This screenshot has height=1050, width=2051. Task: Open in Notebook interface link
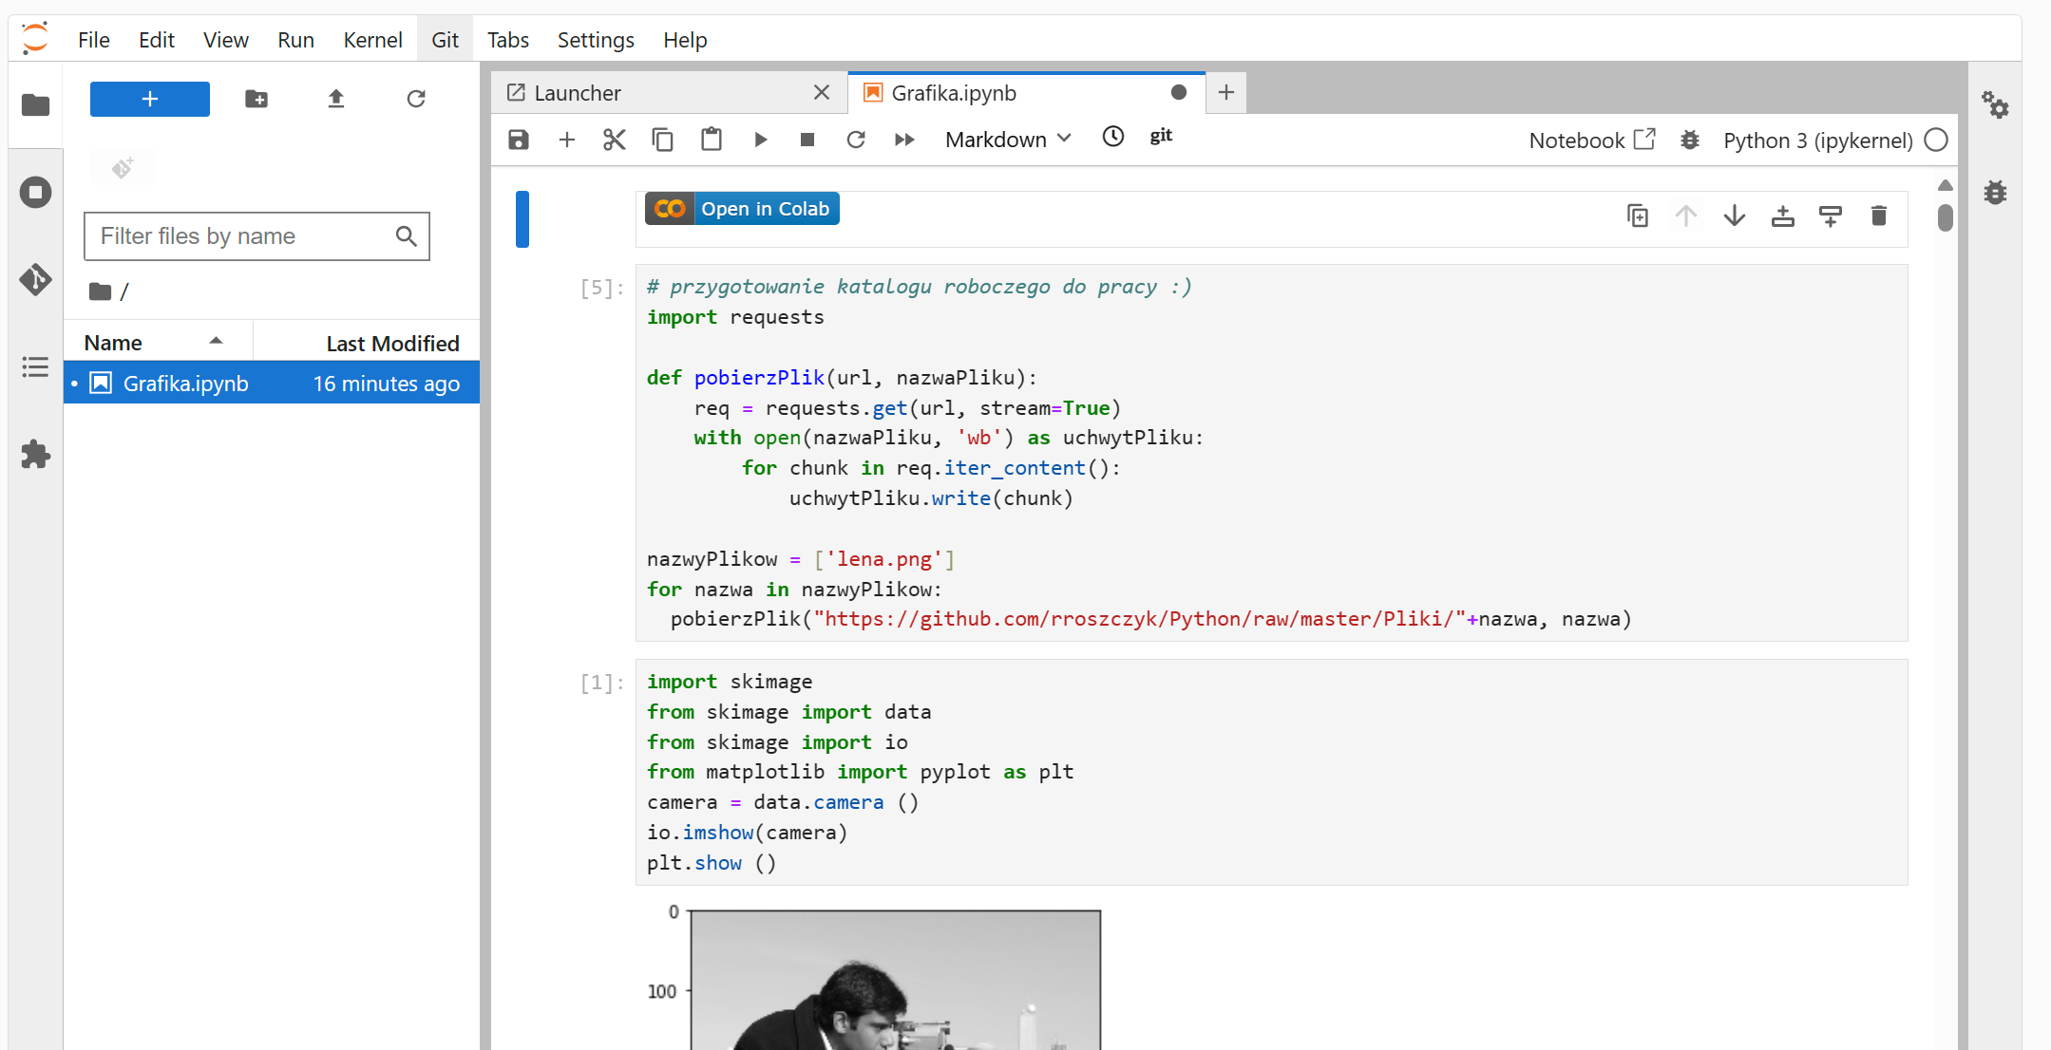click(x=1592, y=140)
